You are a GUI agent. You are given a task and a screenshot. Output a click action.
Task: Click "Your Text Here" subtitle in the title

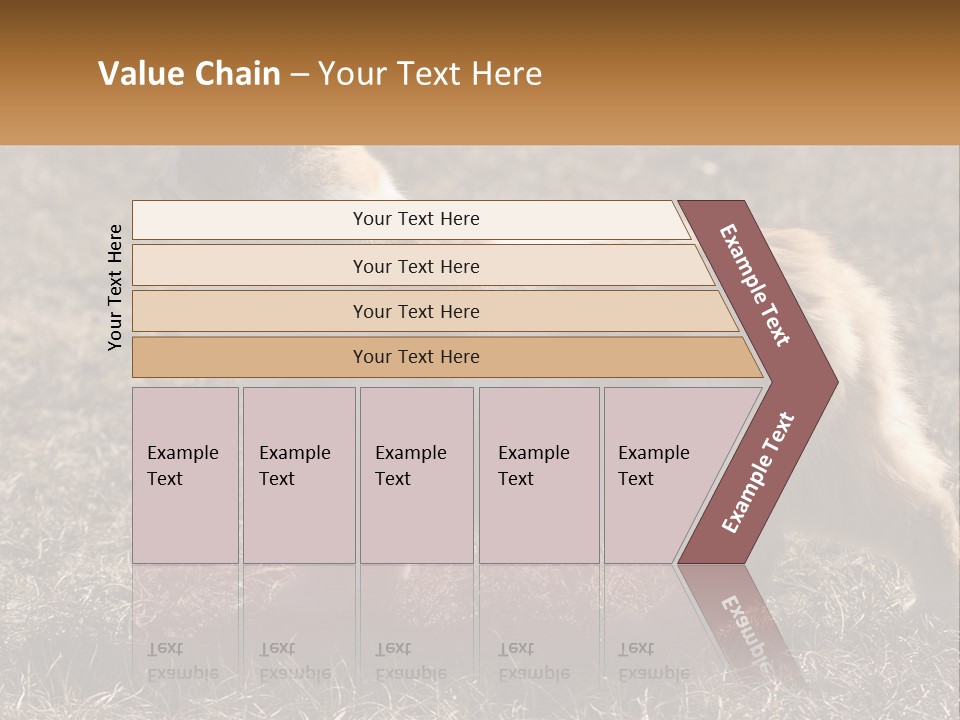[x=430, y=74]
